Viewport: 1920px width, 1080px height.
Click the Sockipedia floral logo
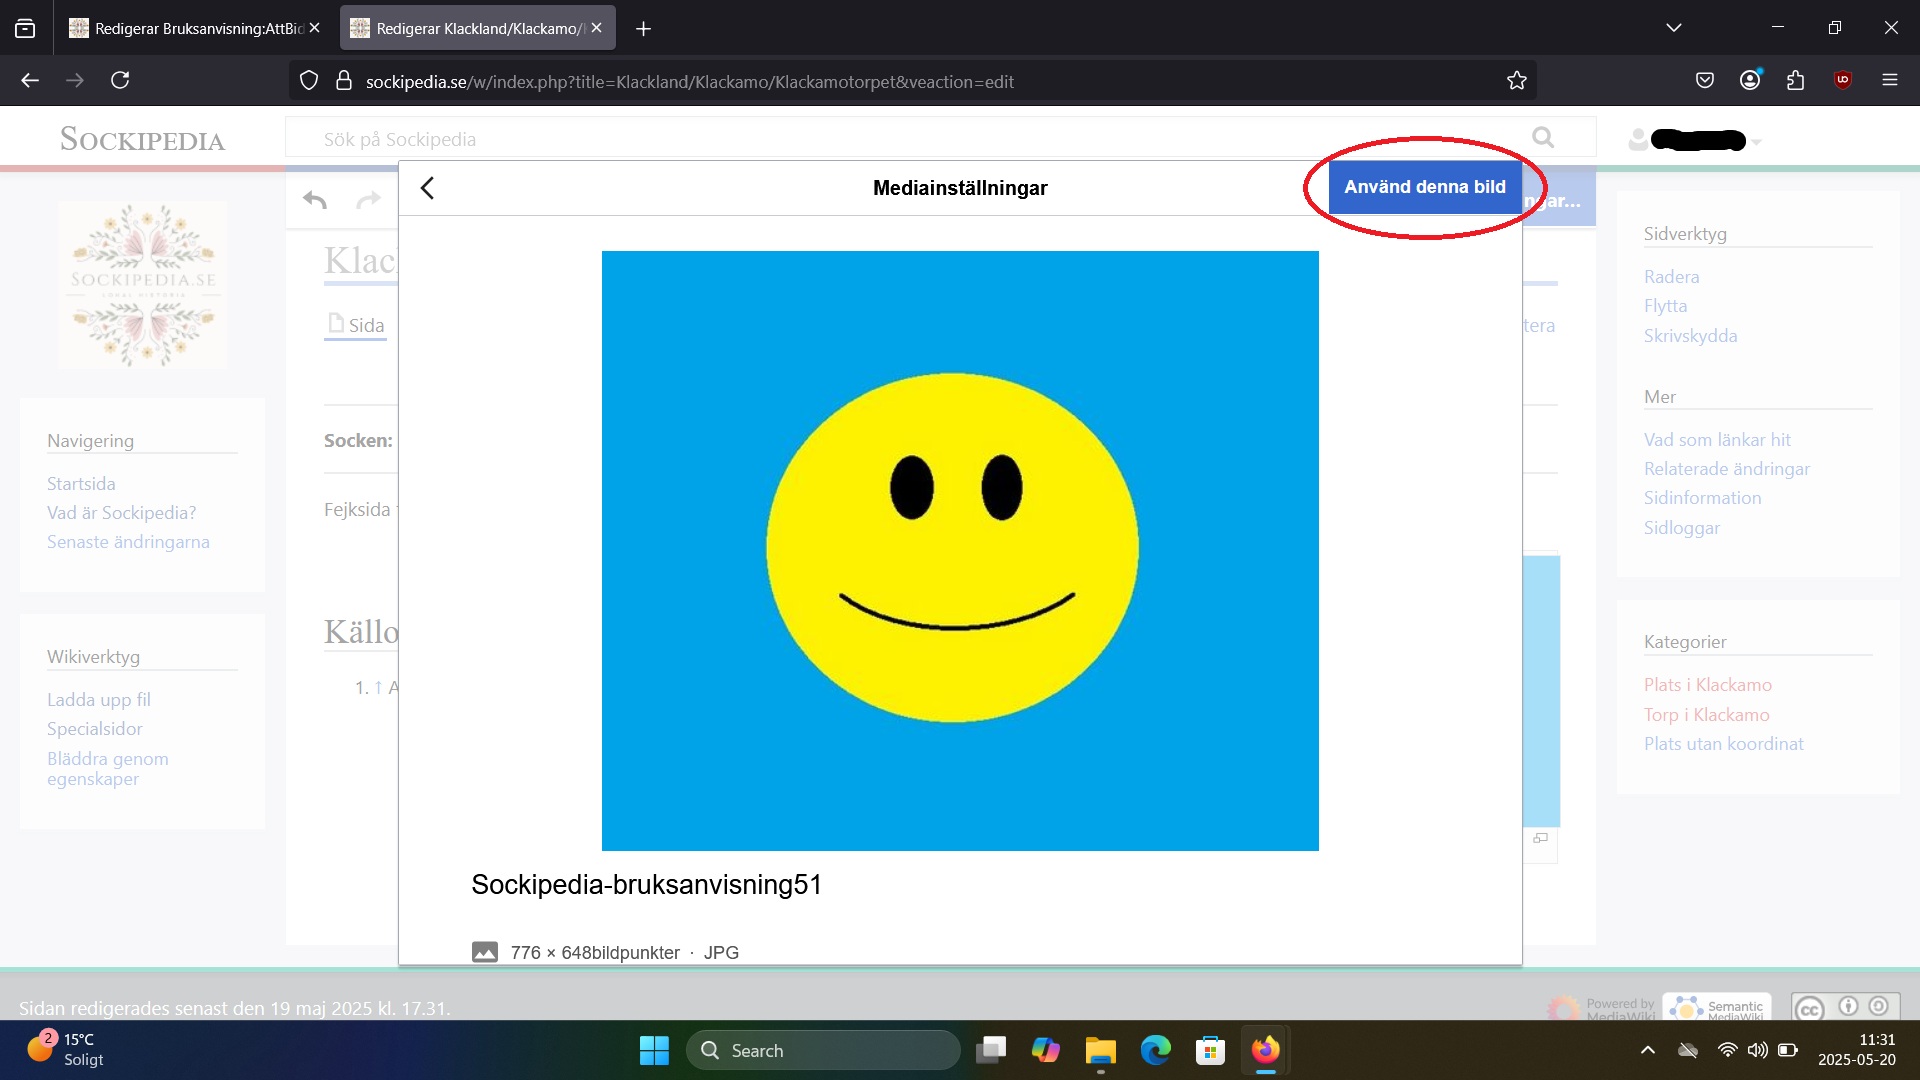142,285
